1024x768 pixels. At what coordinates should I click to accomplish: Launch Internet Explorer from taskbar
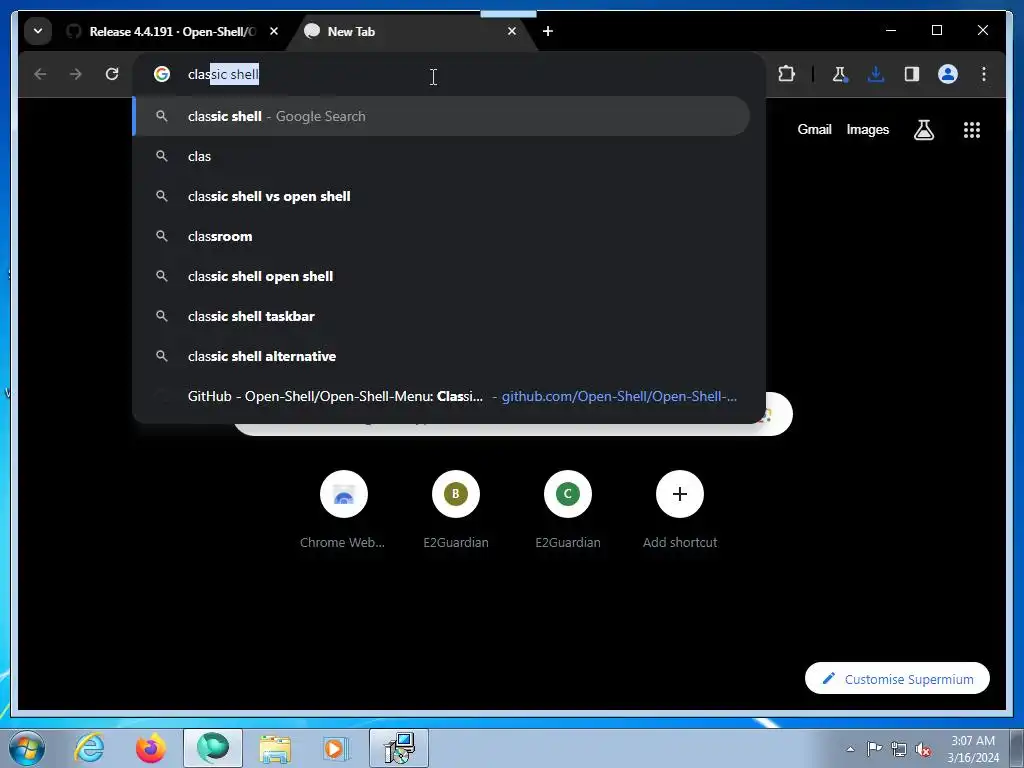[x=89, y=748]
